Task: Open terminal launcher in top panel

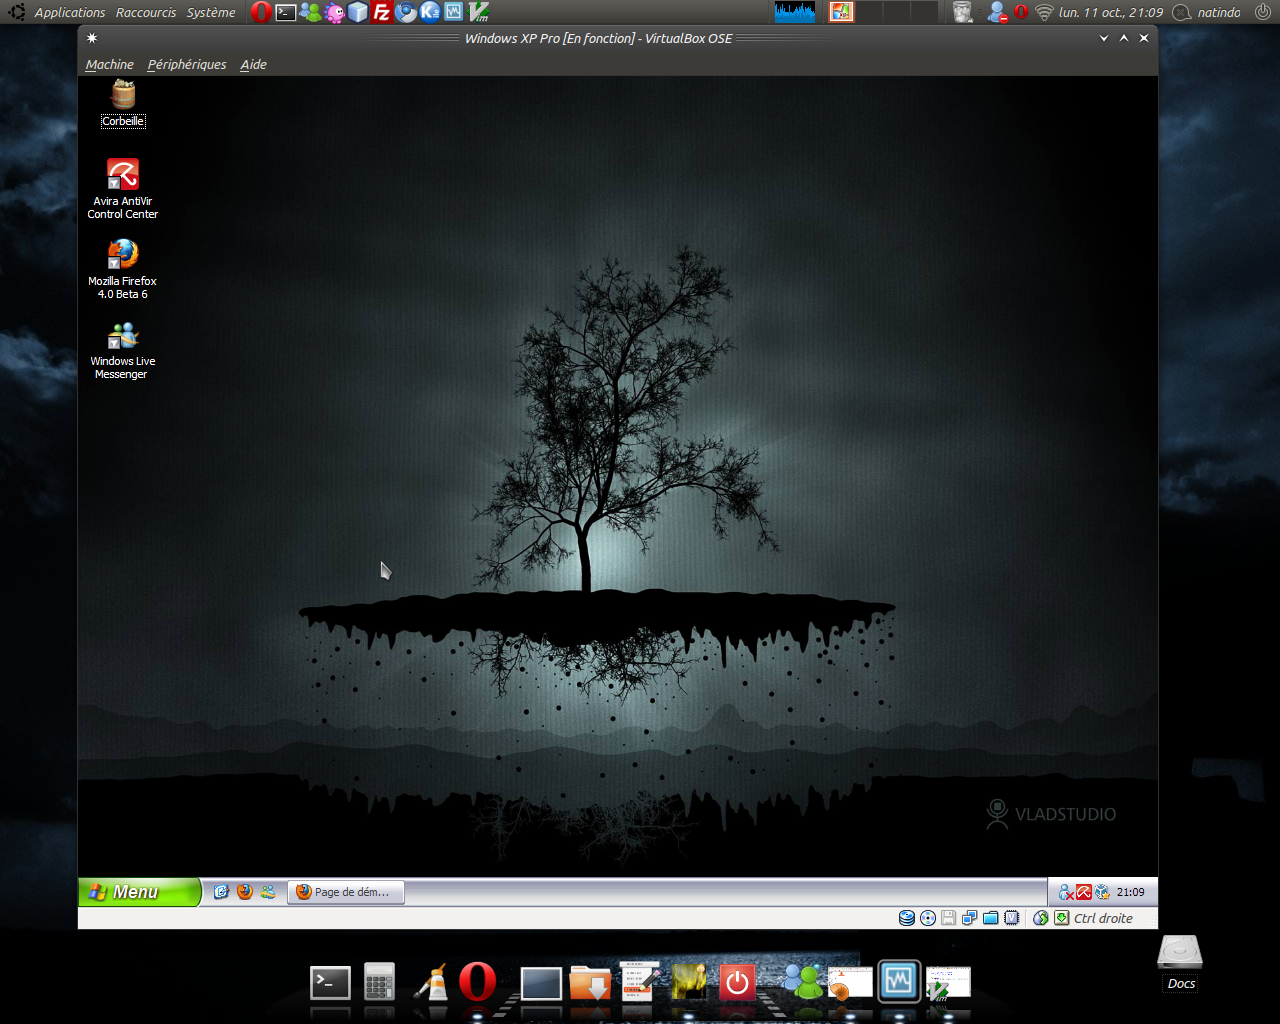Action: tap(286, 12)
